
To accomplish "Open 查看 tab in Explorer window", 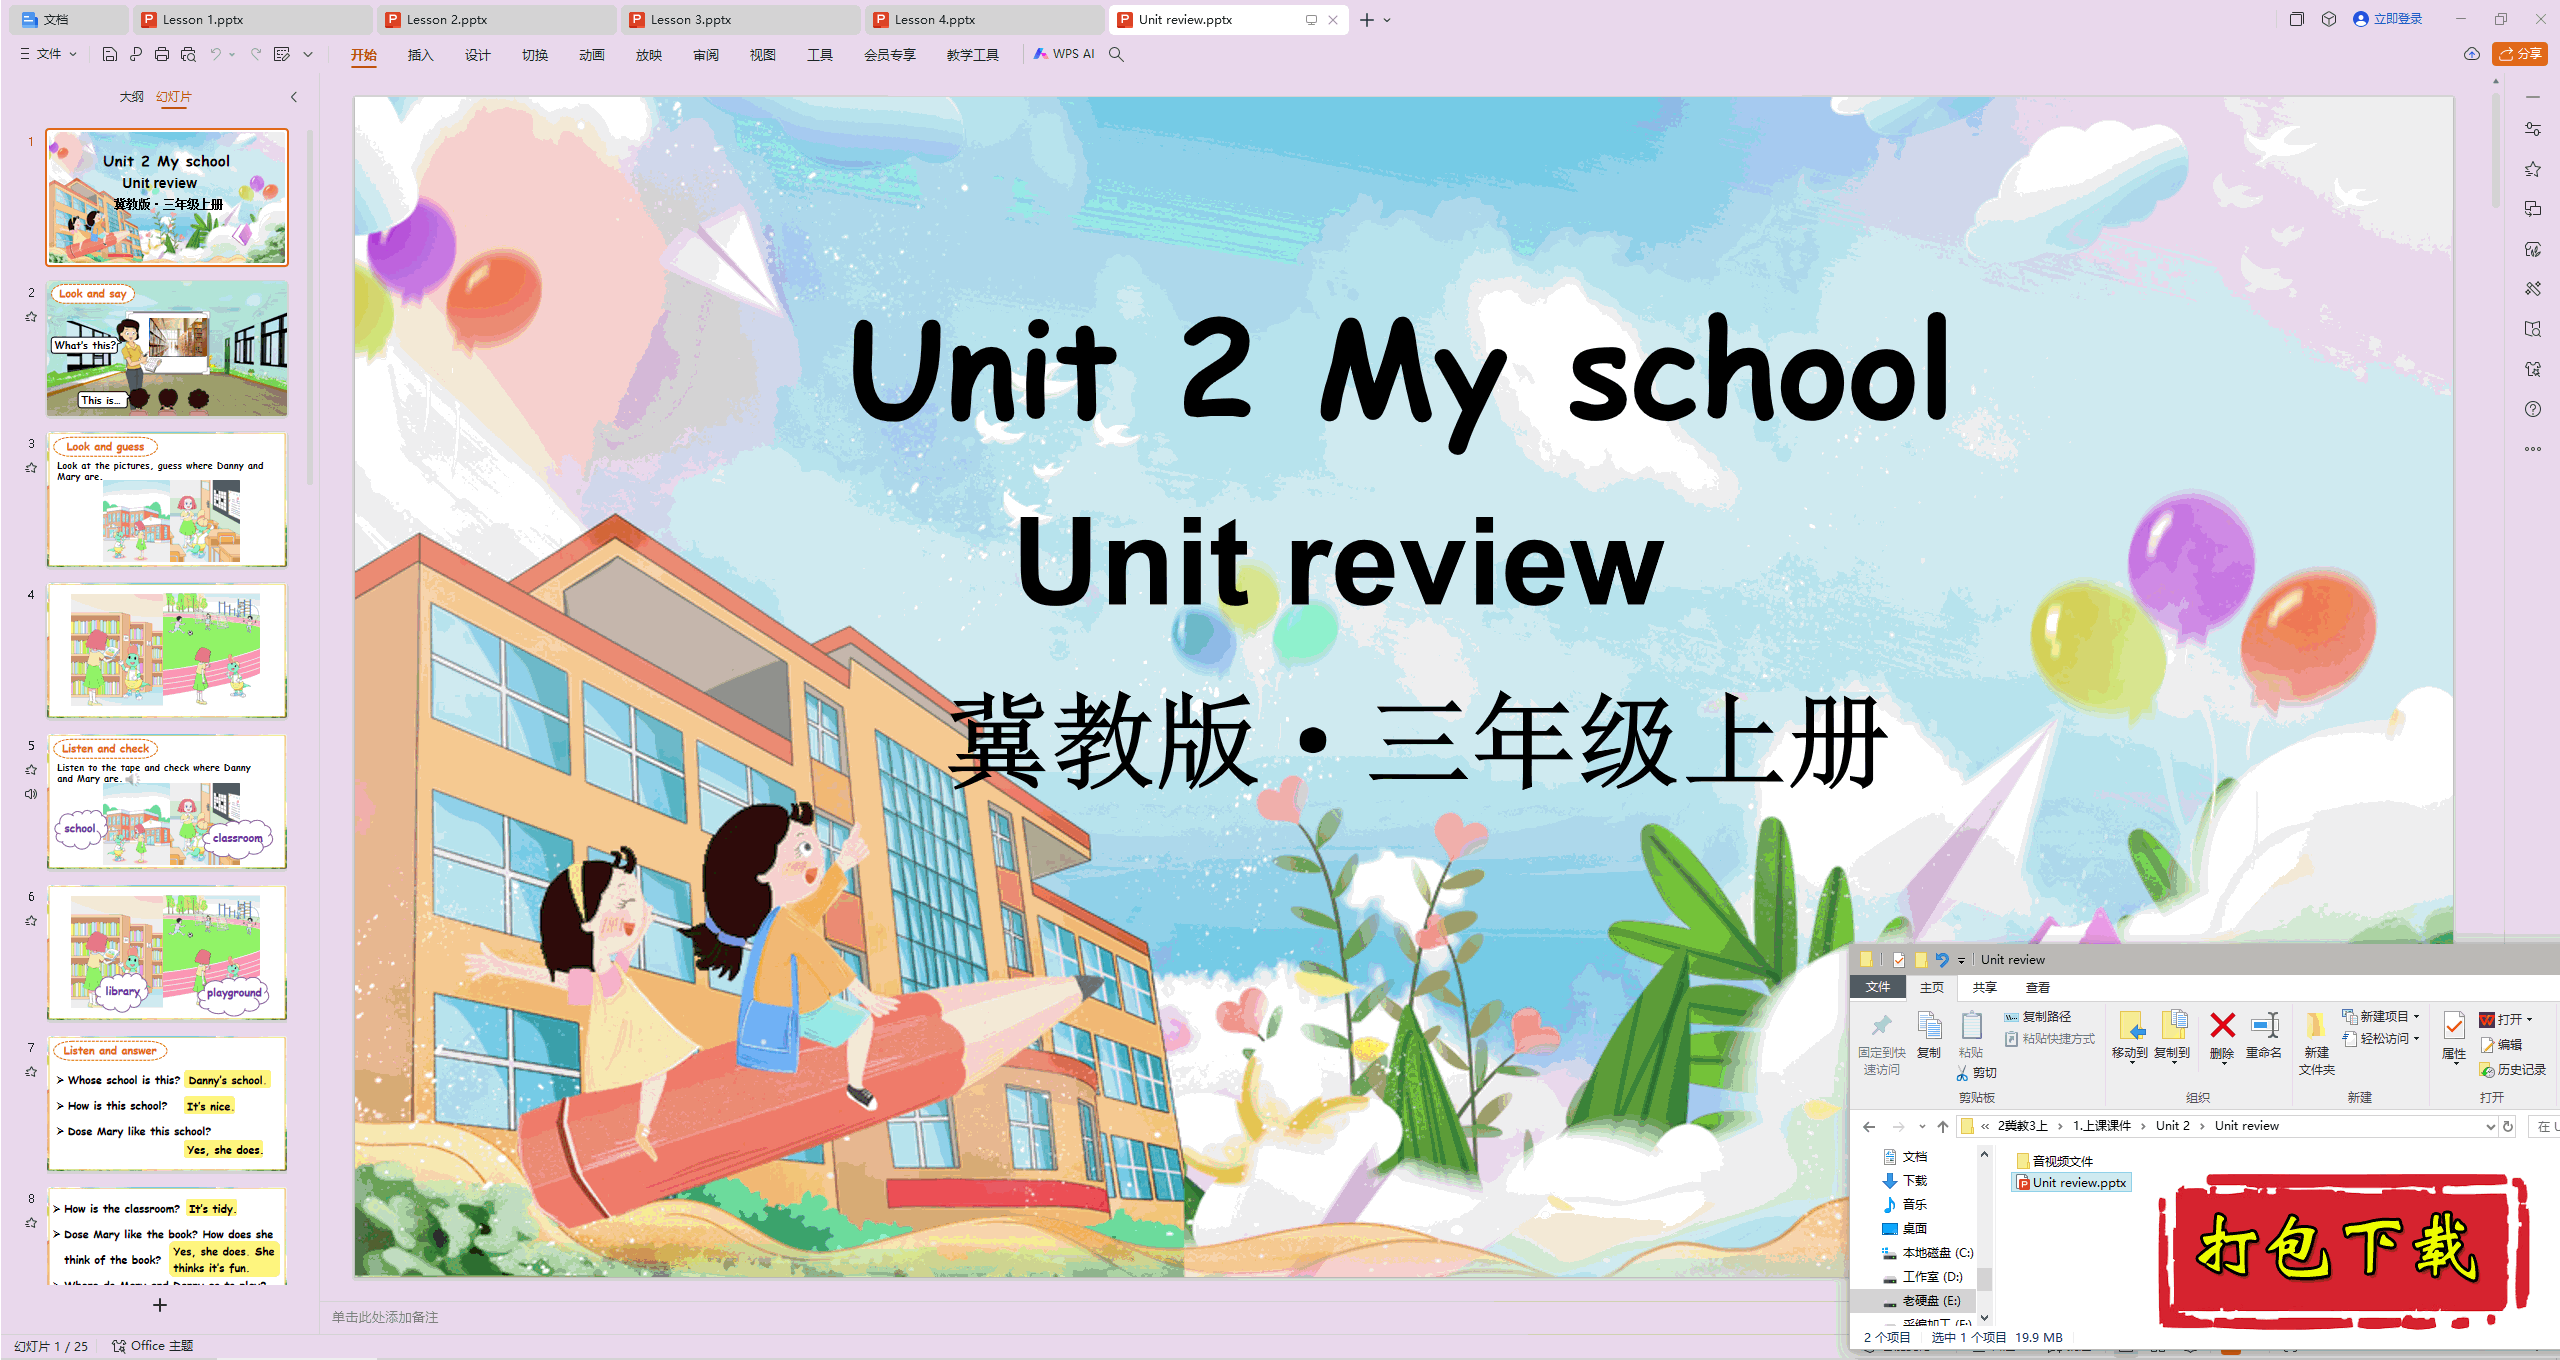I will pyautogui.click(x=2037, y=987).
